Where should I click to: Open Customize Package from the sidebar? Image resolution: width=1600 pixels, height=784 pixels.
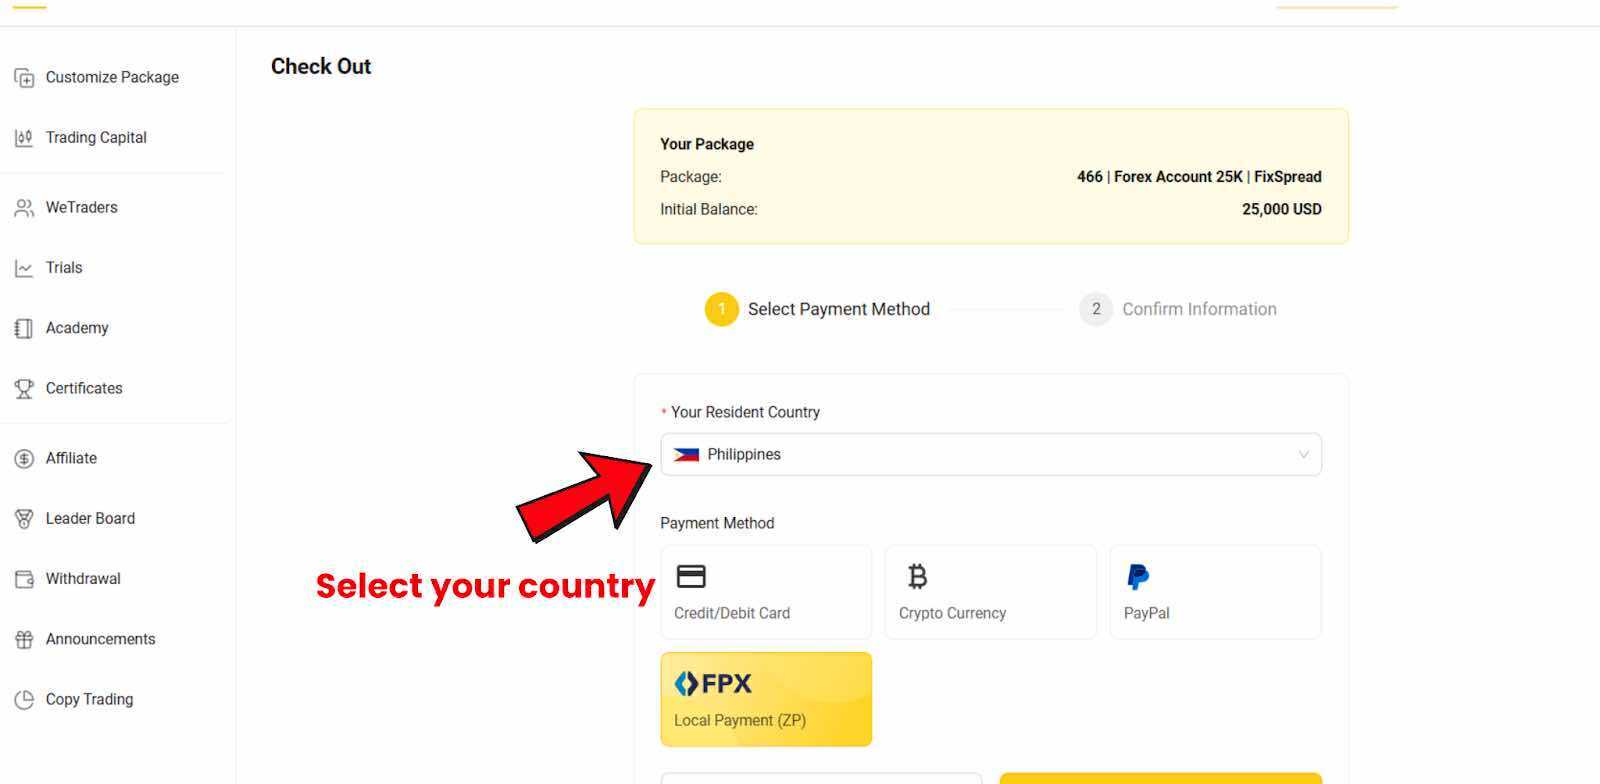[x=111, y=77]
